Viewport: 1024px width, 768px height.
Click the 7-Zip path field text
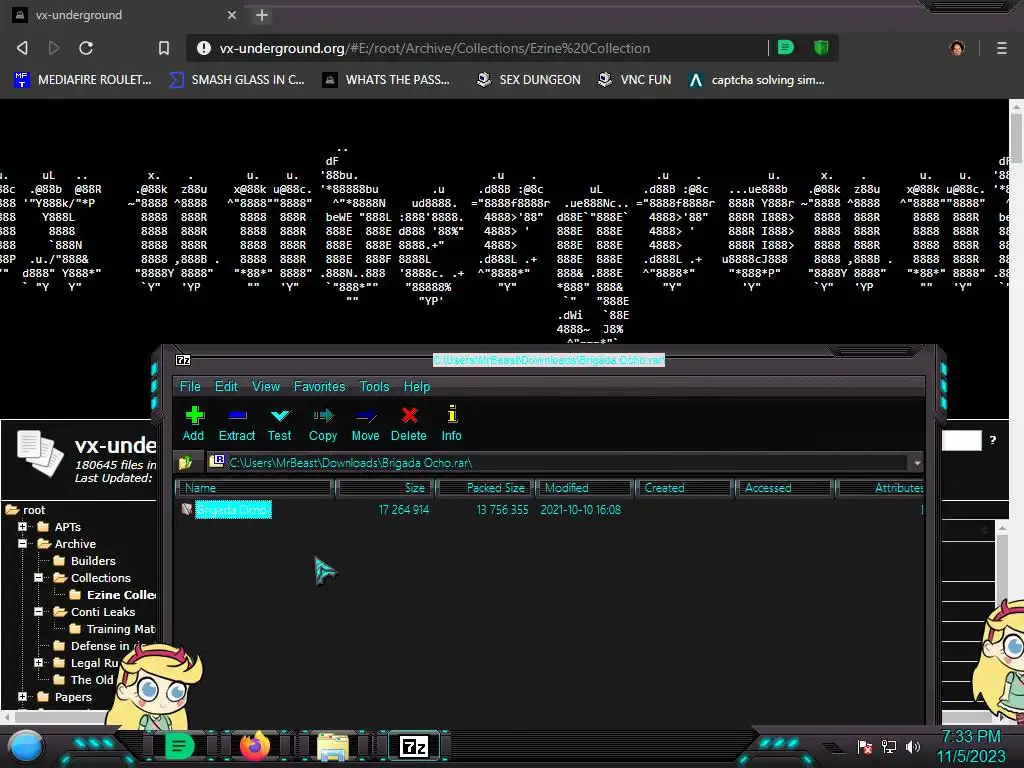[x=351, y=462]
